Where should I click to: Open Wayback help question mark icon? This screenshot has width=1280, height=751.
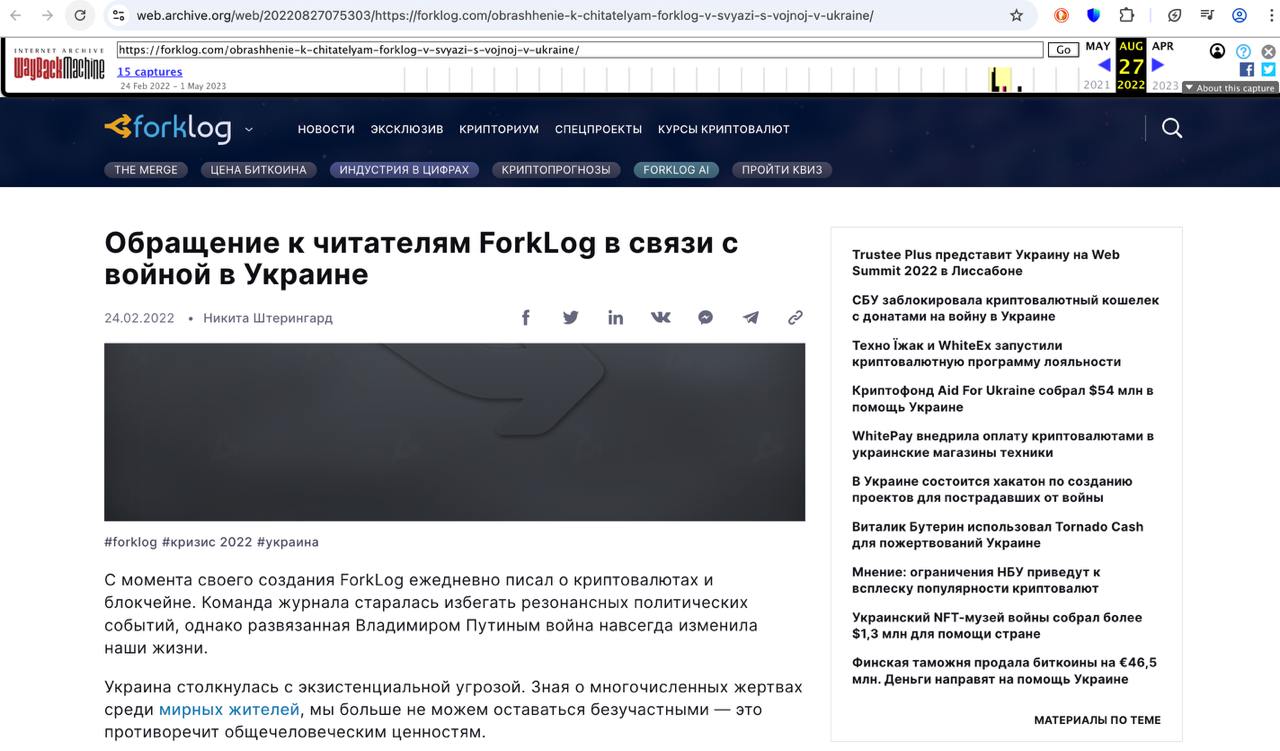pos(1243,51)
